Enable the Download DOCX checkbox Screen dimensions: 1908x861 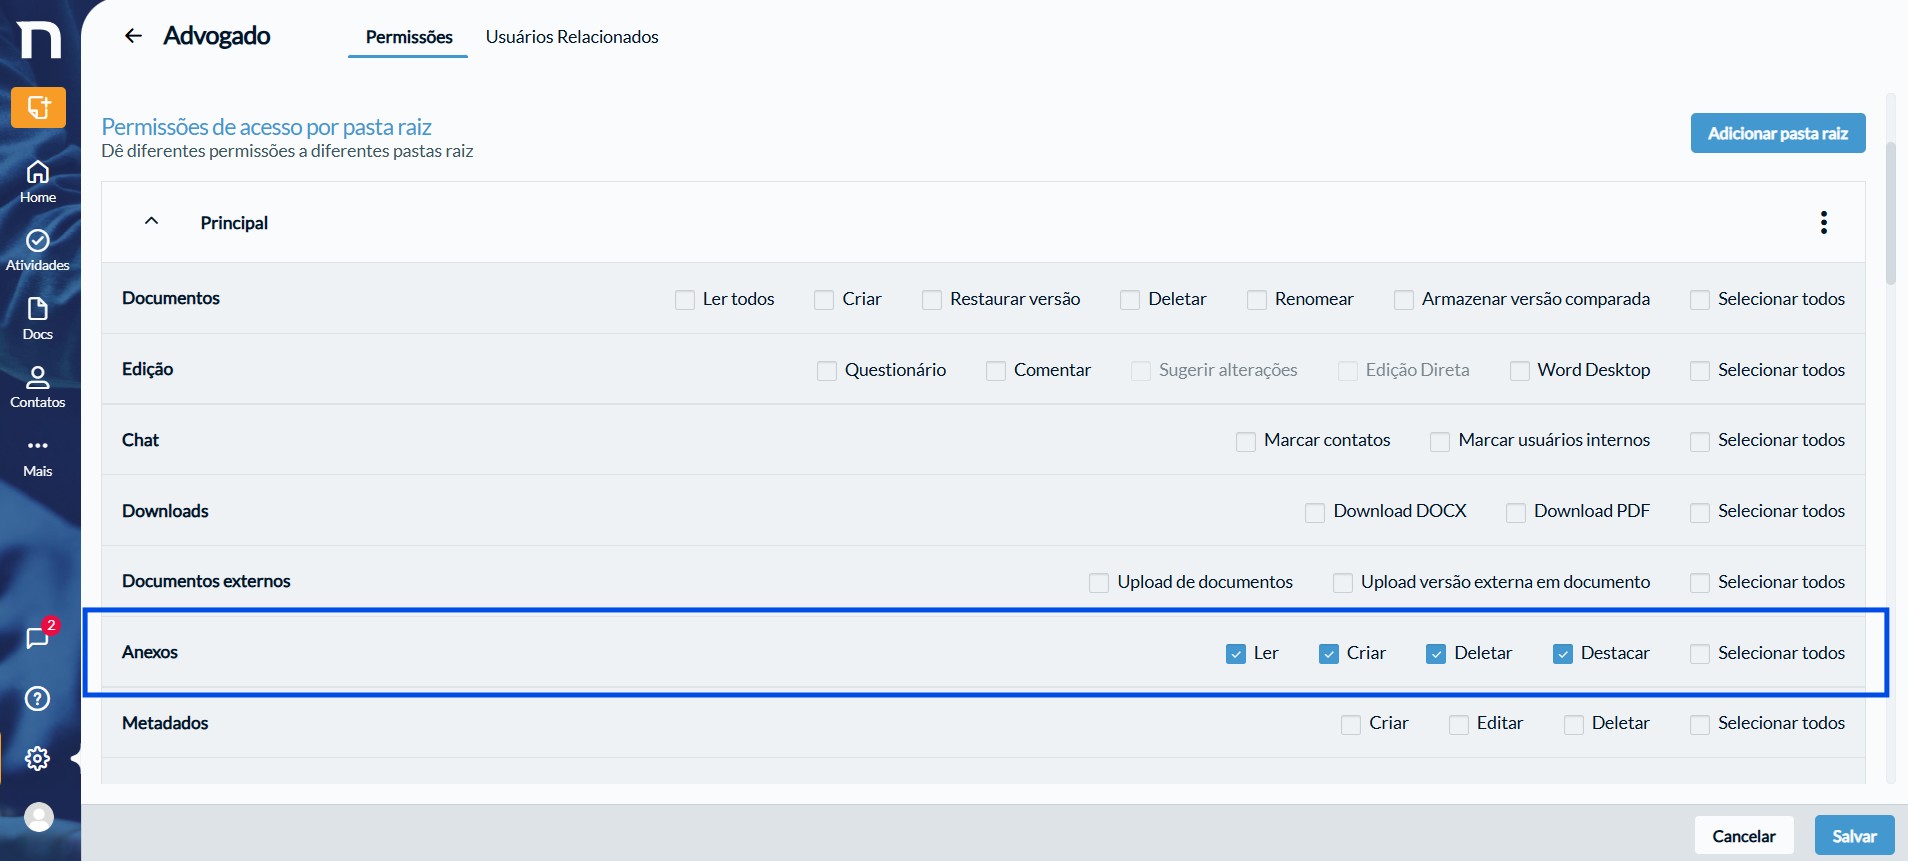[x=1315, y=513]
